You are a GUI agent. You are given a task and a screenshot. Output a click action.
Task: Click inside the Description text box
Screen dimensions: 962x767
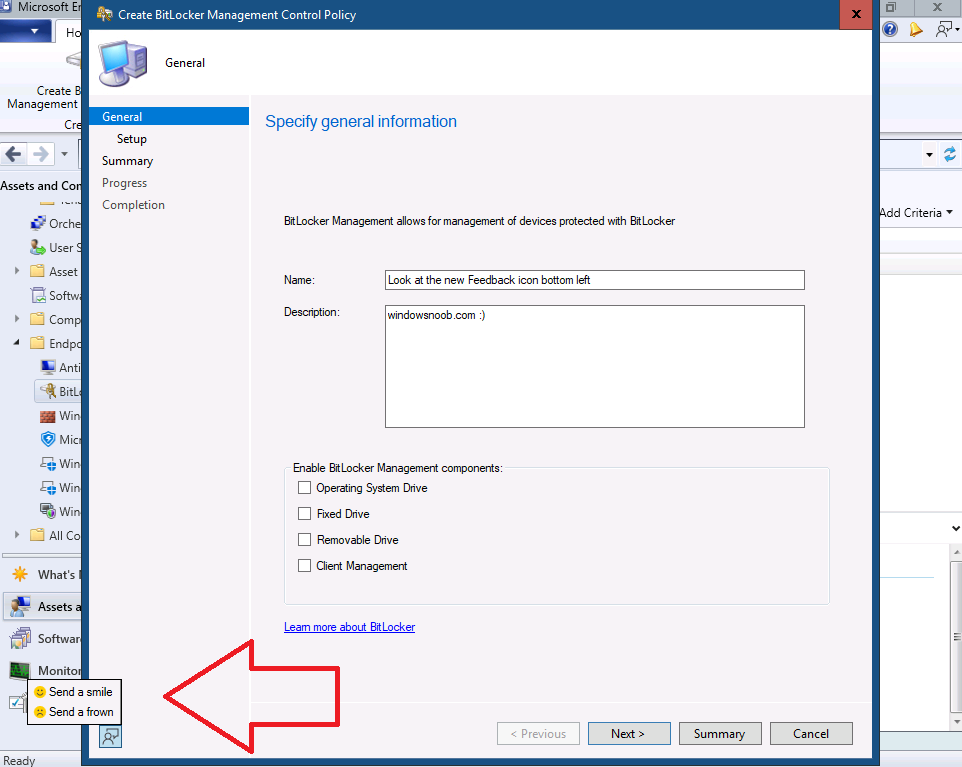click(595, 366)
